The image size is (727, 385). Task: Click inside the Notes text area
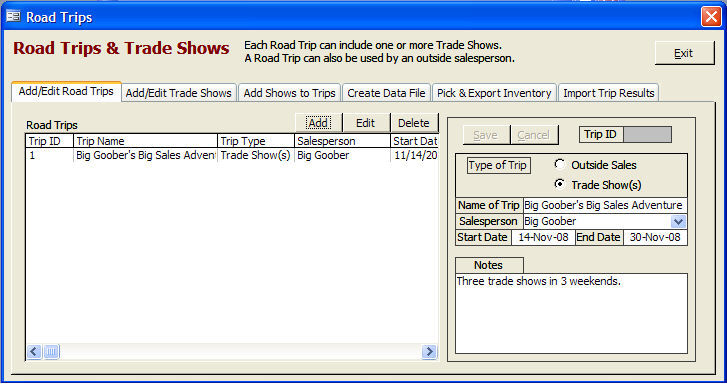[571, 313]
